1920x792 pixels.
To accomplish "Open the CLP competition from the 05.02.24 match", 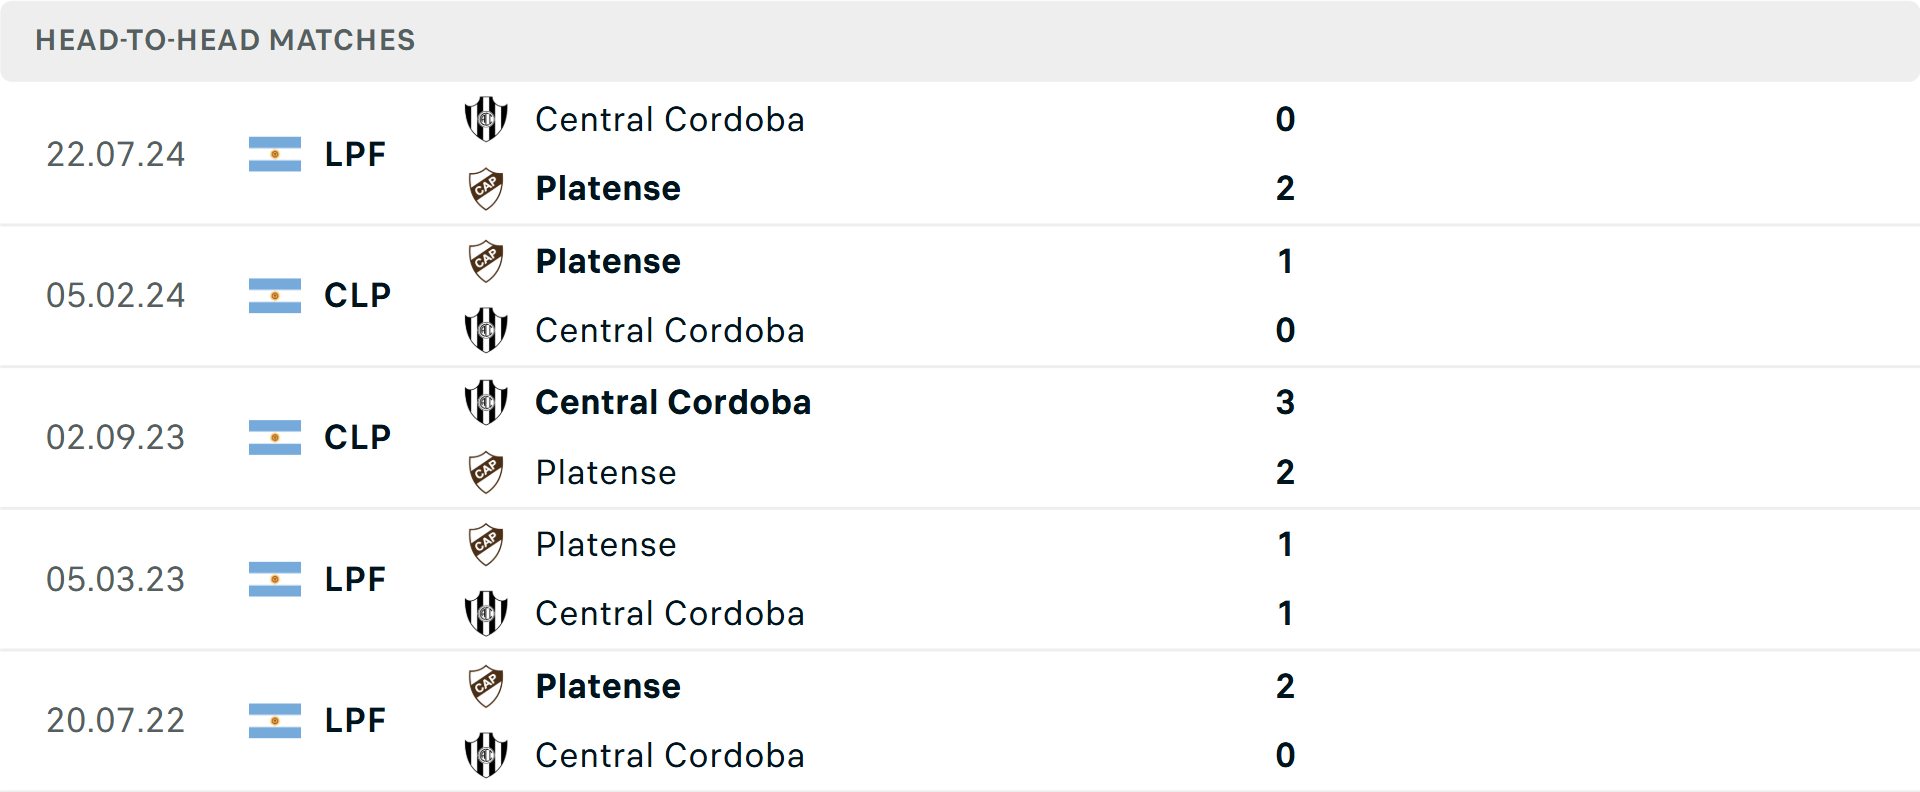I will coord(357,295).
